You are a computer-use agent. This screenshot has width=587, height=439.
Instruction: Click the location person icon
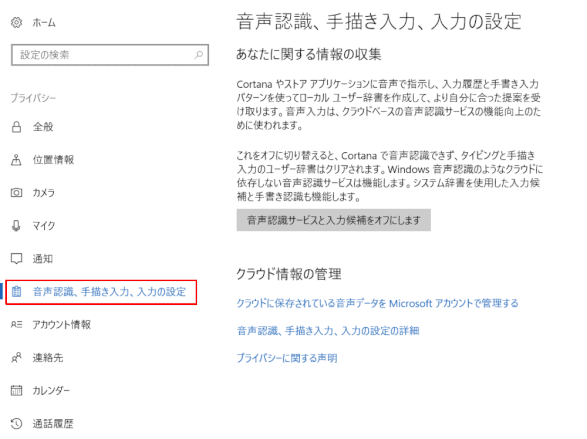click(16, 160)
